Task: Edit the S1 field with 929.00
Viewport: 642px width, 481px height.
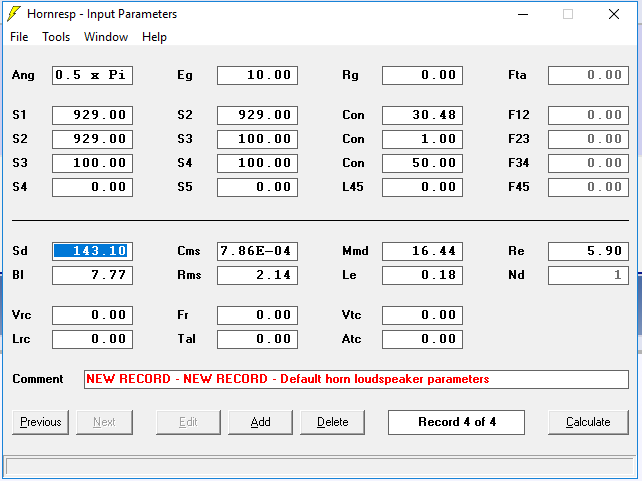Action: point(93,115)
